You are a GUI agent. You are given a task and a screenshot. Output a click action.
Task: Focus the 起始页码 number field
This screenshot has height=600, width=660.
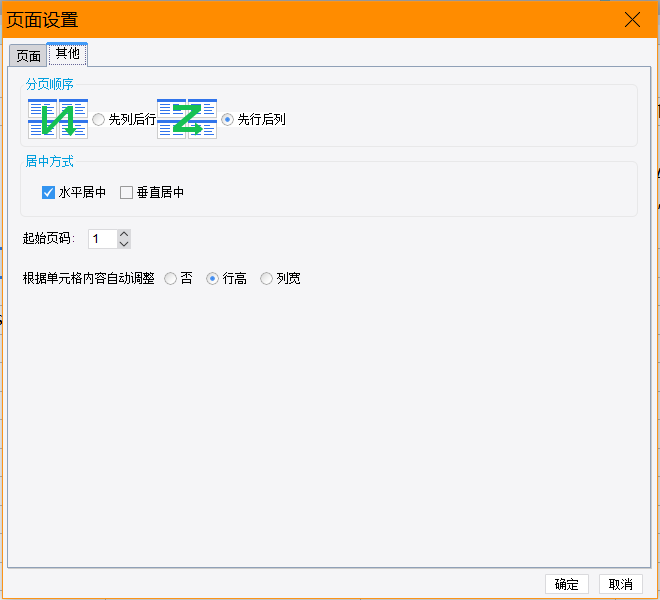tap(102, 239)
